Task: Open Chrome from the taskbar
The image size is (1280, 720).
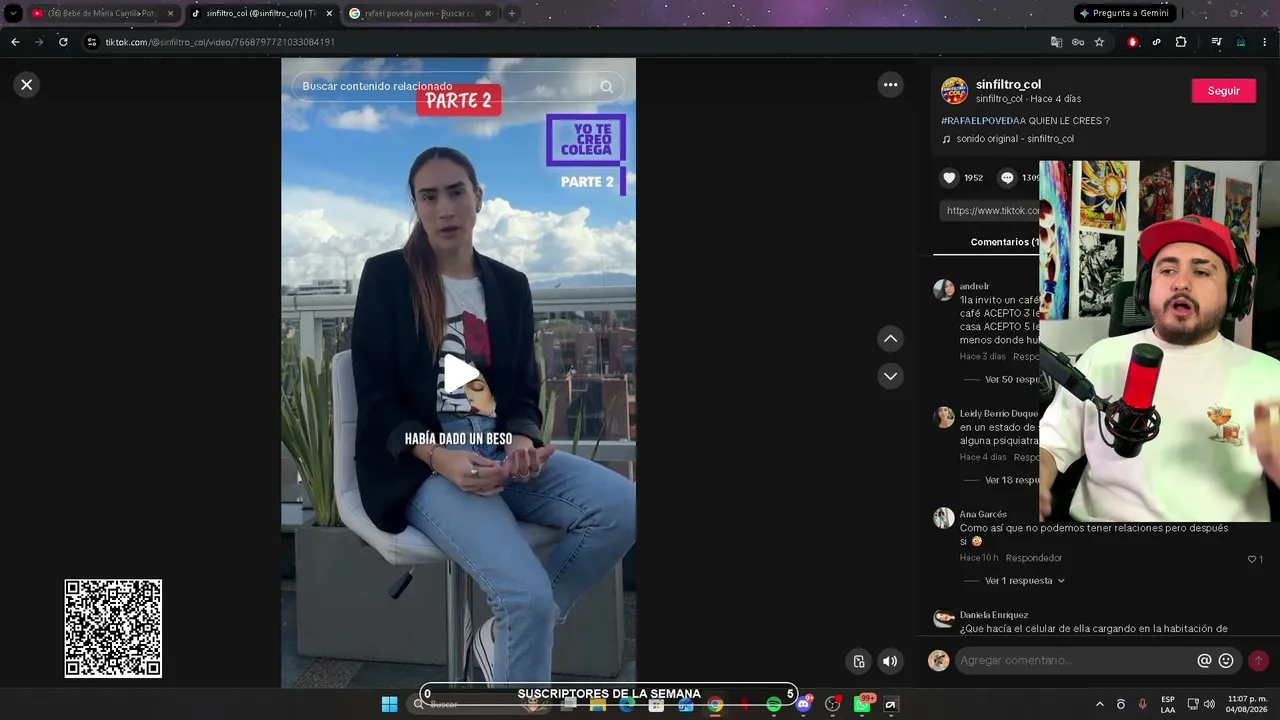Action: tap(715, 704)
